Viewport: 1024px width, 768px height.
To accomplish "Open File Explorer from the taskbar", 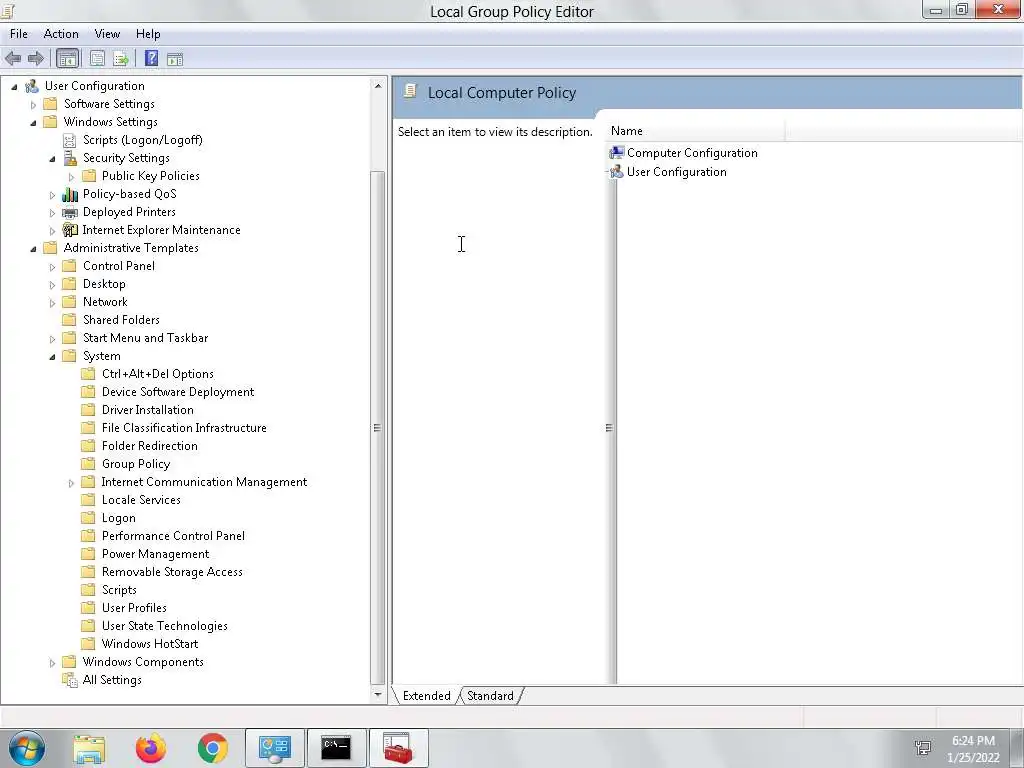I will click(x=89, y=749).
